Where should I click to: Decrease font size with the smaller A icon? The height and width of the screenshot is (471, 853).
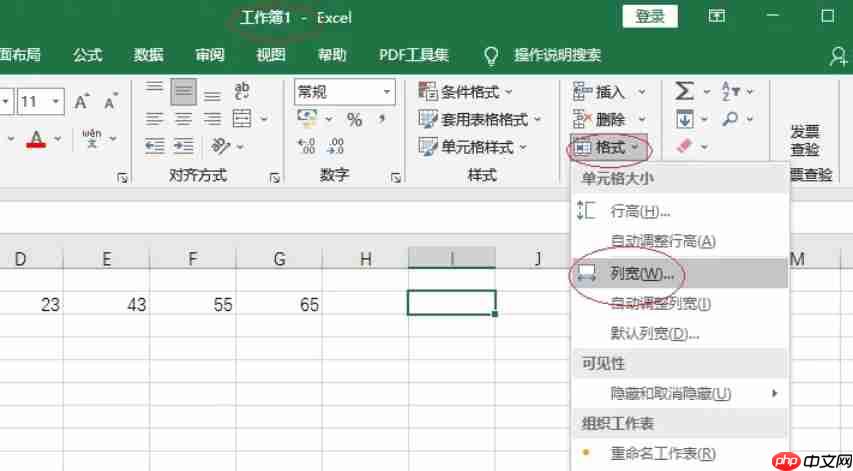click(111, 102)
